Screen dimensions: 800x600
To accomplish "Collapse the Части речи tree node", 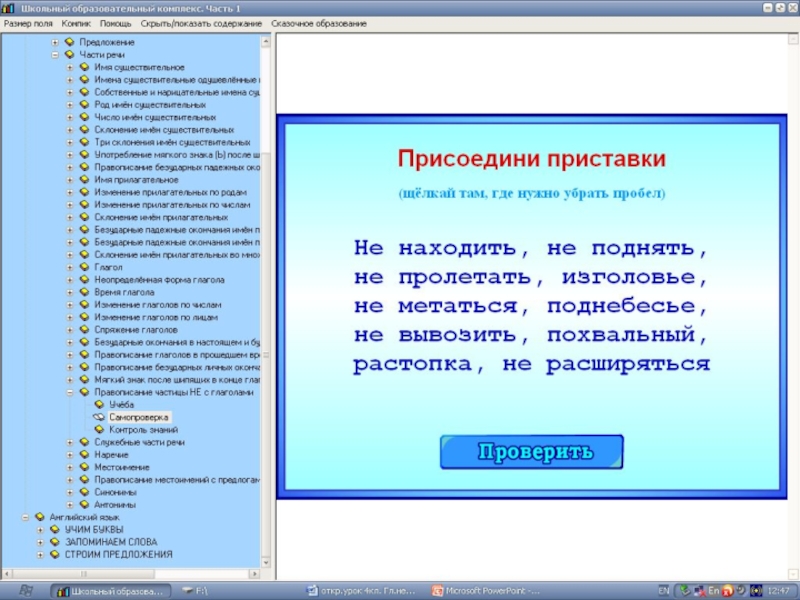I will click(x=55, y=55).
